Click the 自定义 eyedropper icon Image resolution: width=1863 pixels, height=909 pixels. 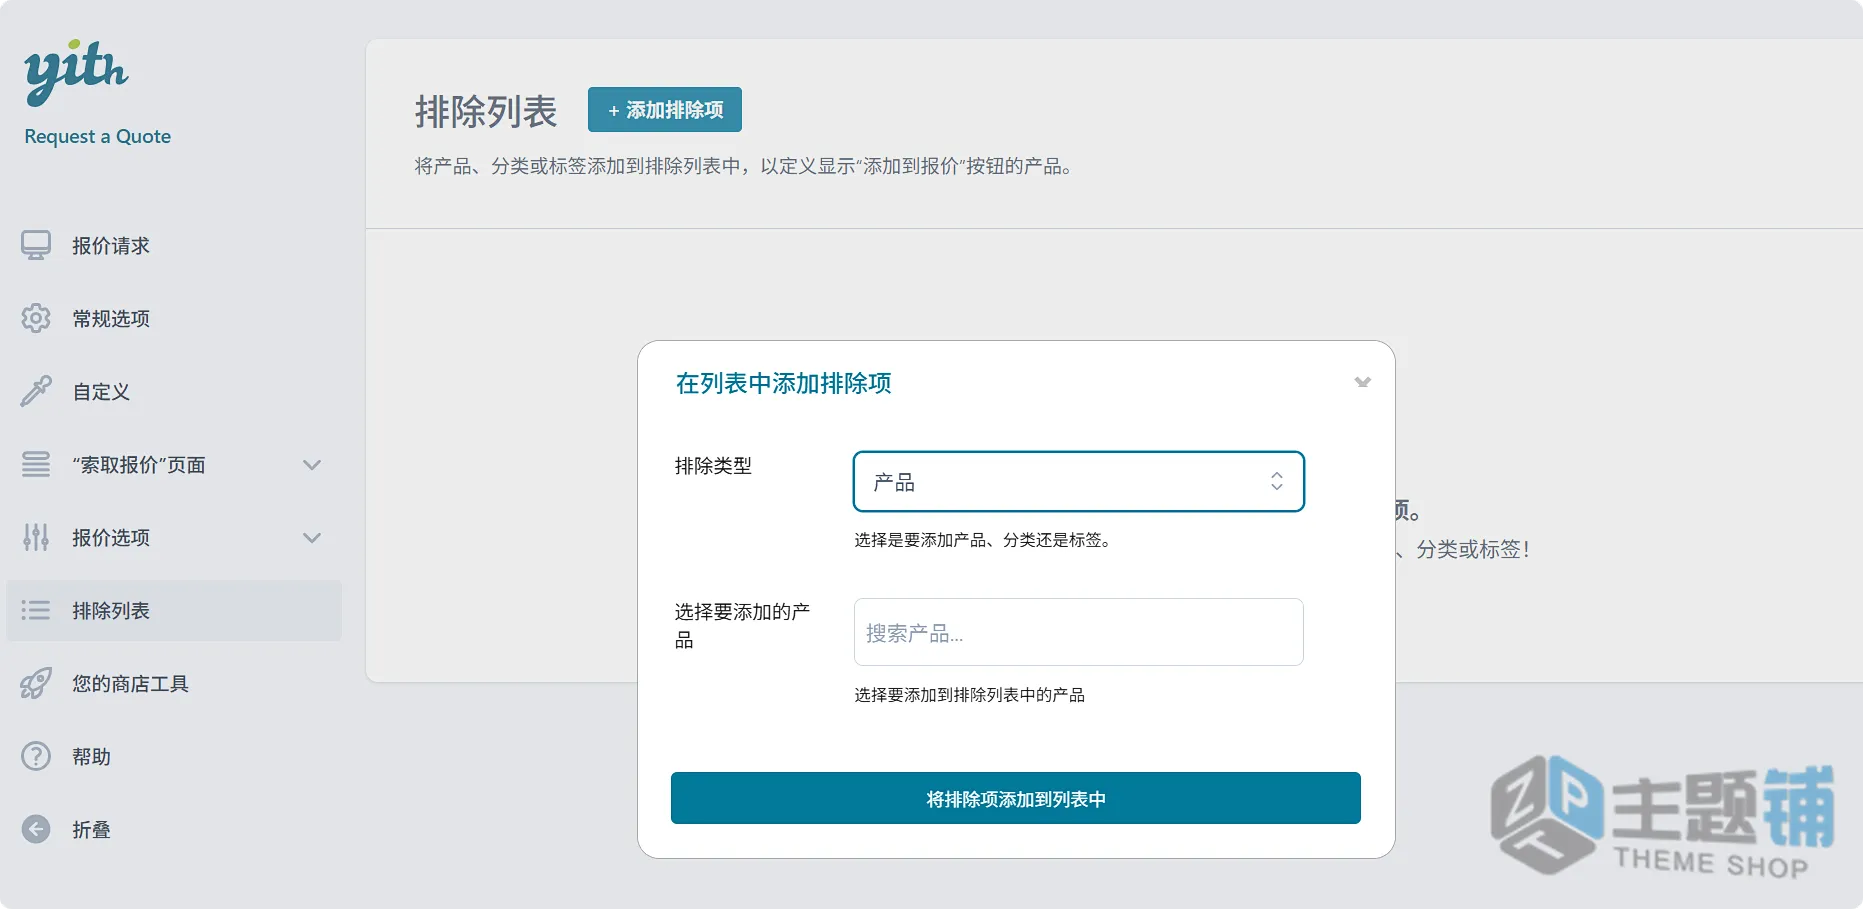[x=36, y=391]
